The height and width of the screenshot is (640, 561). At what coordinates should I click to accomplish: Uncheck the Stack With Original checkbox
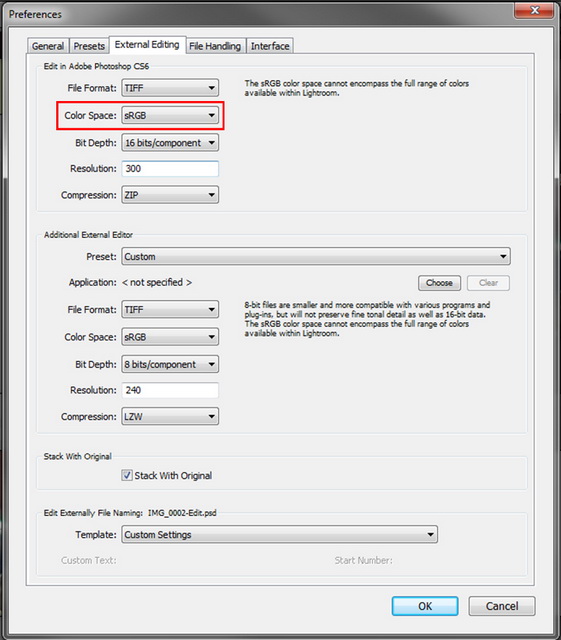click(127, 475)
